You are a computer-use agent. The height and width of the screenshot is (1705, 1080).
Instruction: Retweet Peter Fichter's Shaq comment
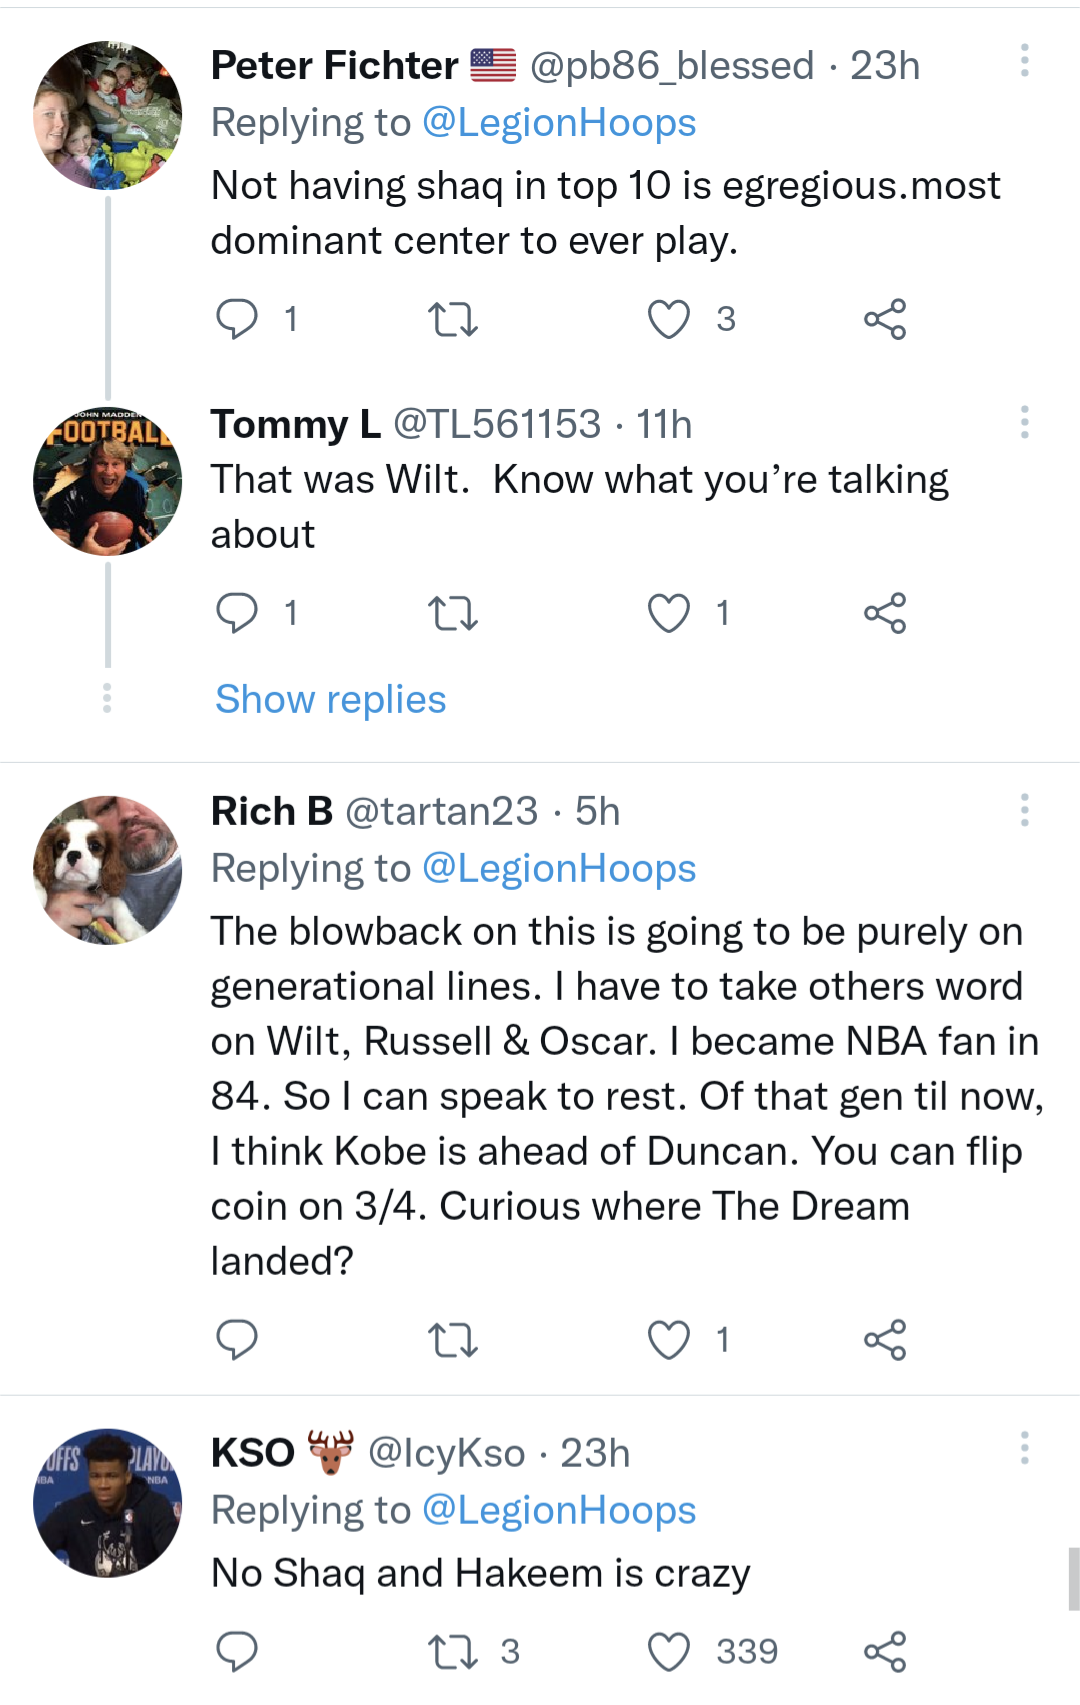(x=452, y=320)
